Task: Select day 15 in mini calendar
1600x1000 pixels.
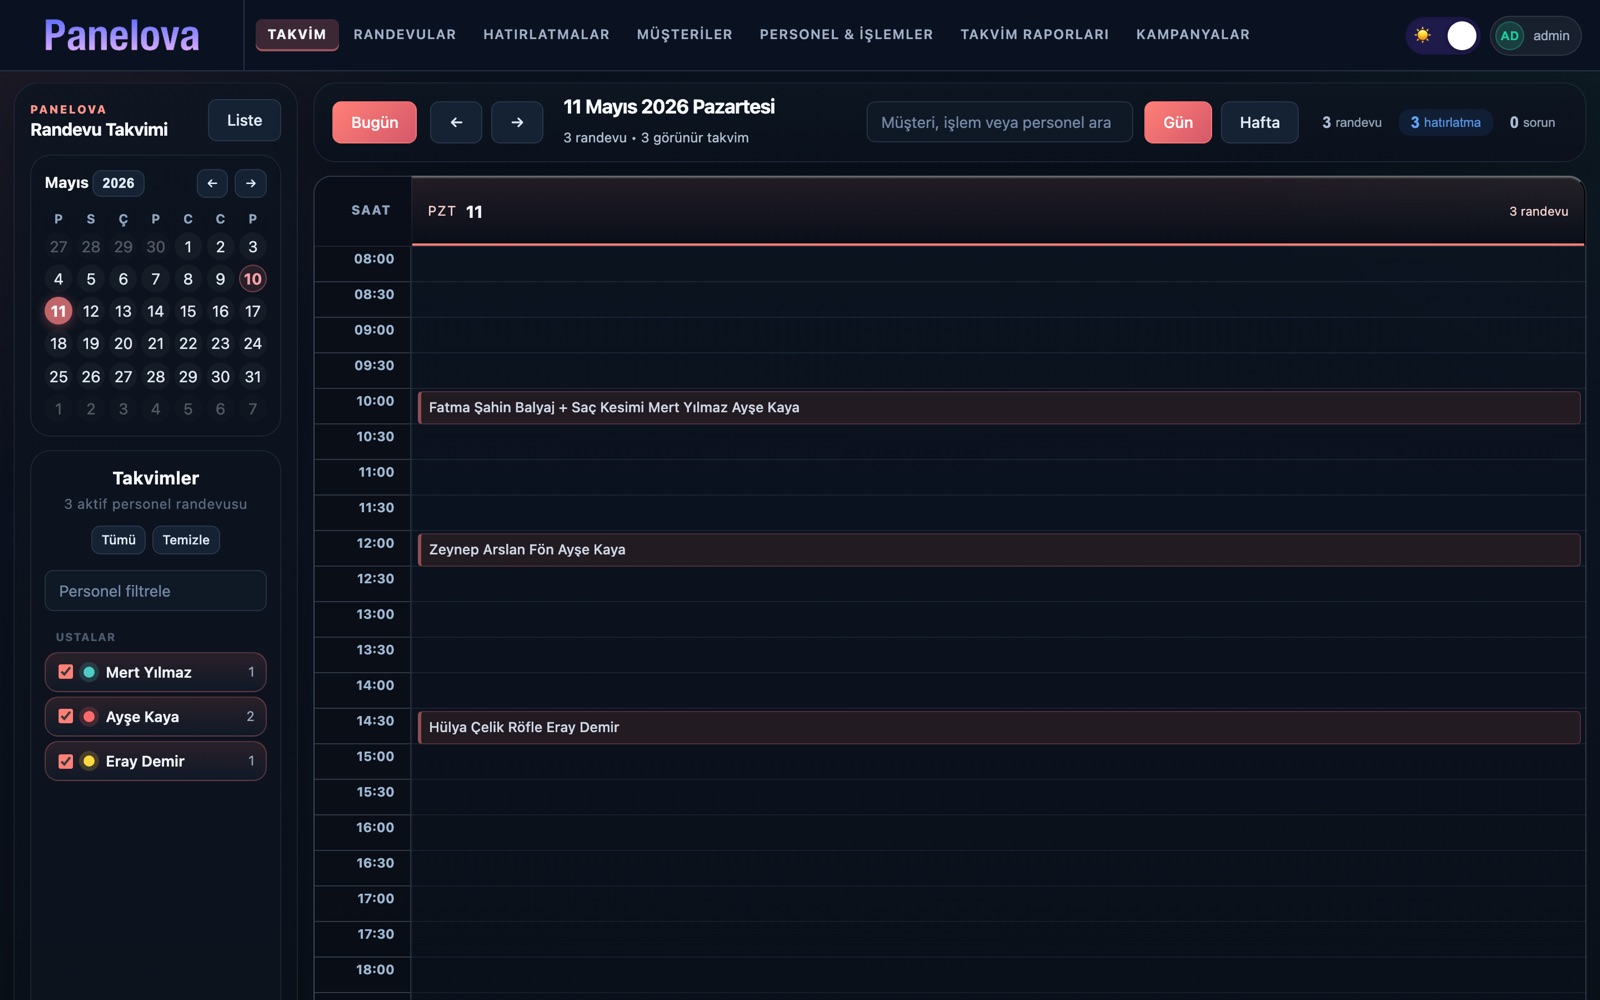Action: point(188,311)
